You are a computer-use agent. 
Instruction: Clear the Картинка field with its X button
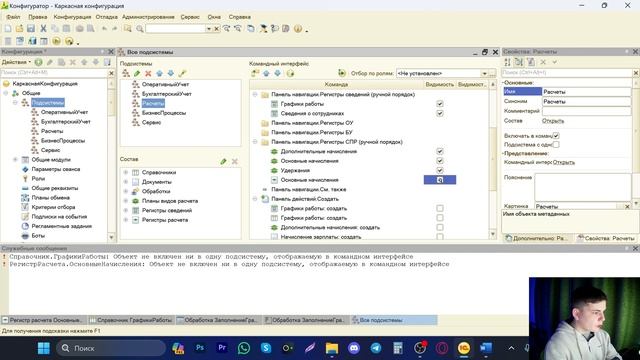(627, 207)
